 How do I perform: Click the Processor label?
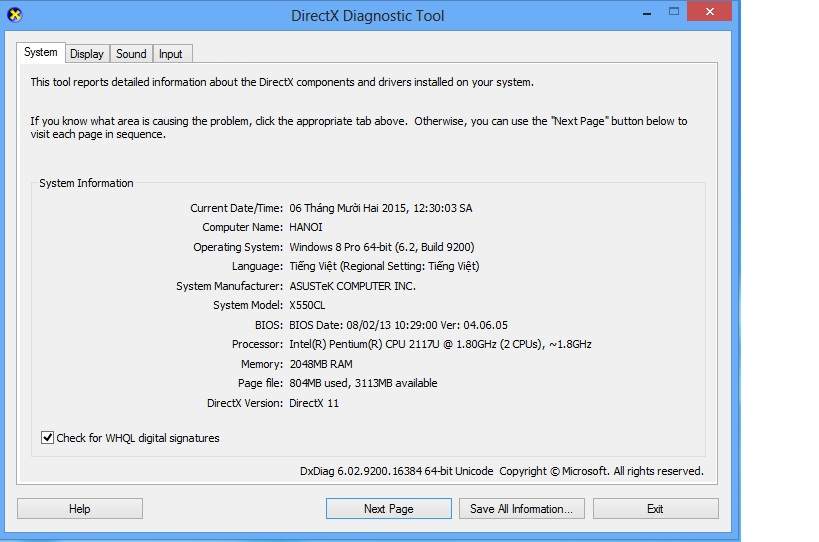[x=257, y=344]
